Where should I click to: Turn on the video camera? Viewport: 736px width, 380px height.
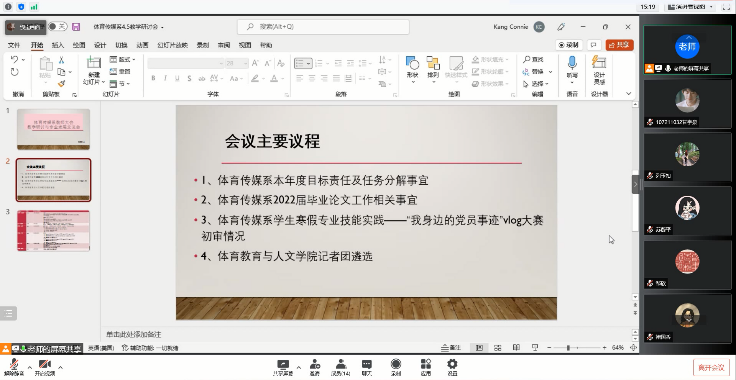click(x=45, y=367)
